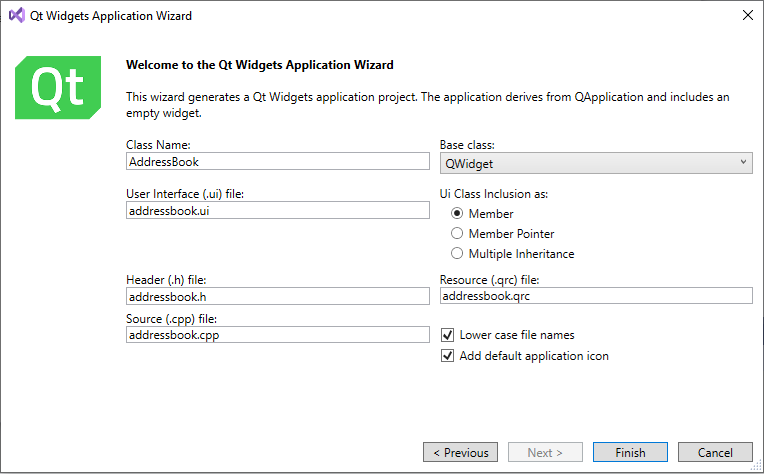
Task: Focus the User Interface (.ui) file field
Action: 278,210
